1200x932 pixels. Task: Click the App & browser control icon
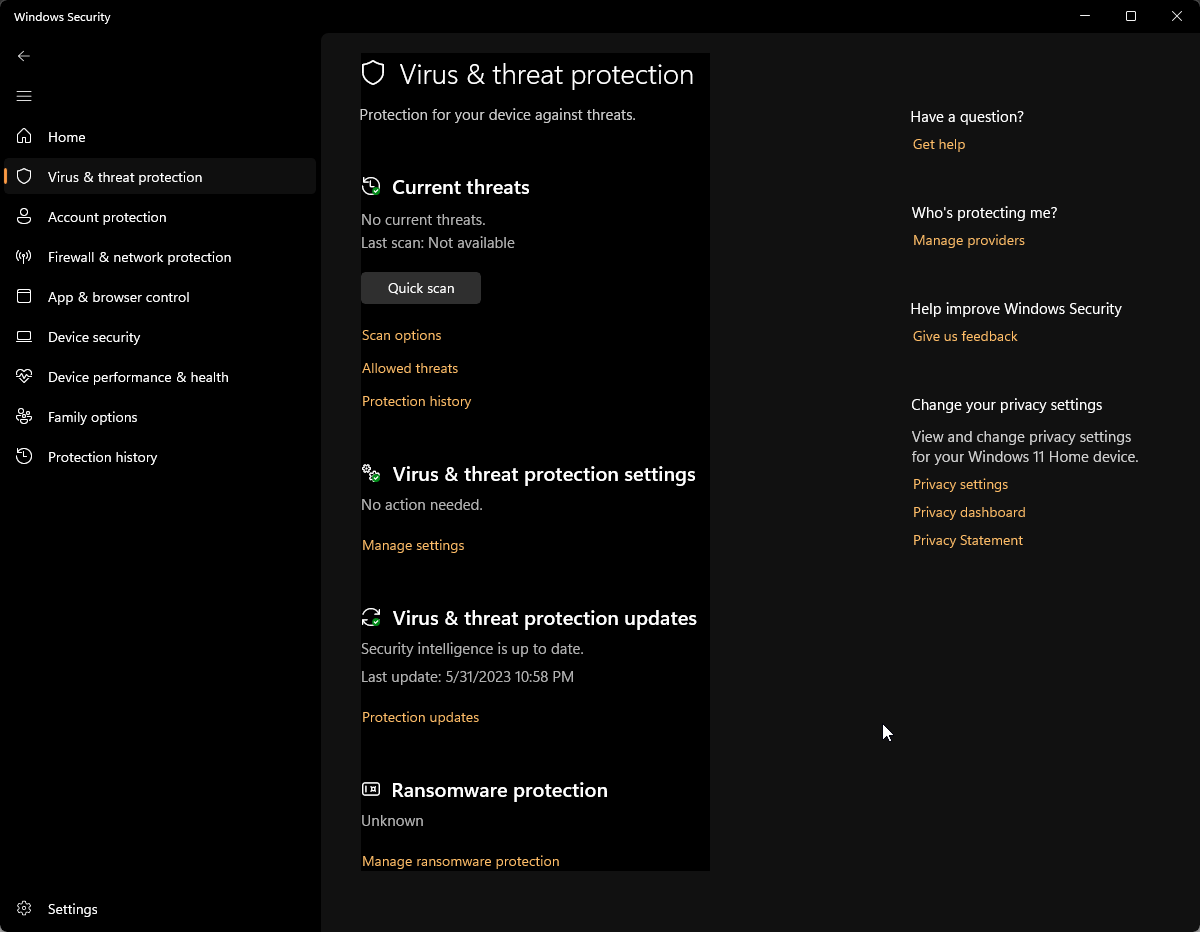pyautogui.click(x=24, y=297)
